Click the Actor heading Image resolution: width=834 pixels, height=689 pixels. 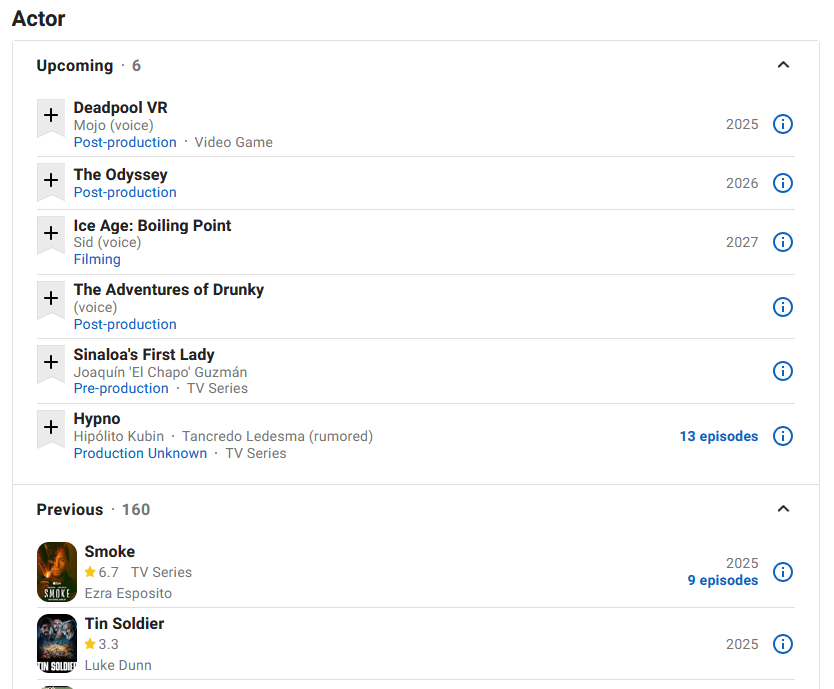pos(38,19)
